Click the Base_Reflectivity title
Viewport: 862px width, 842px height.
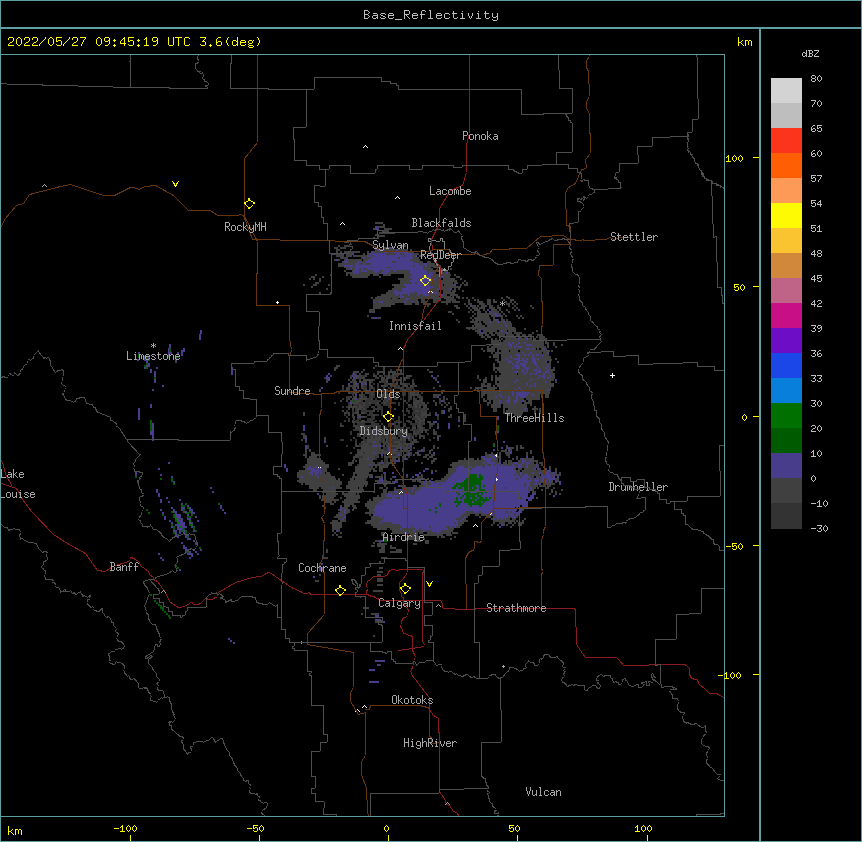pos(431,15)
